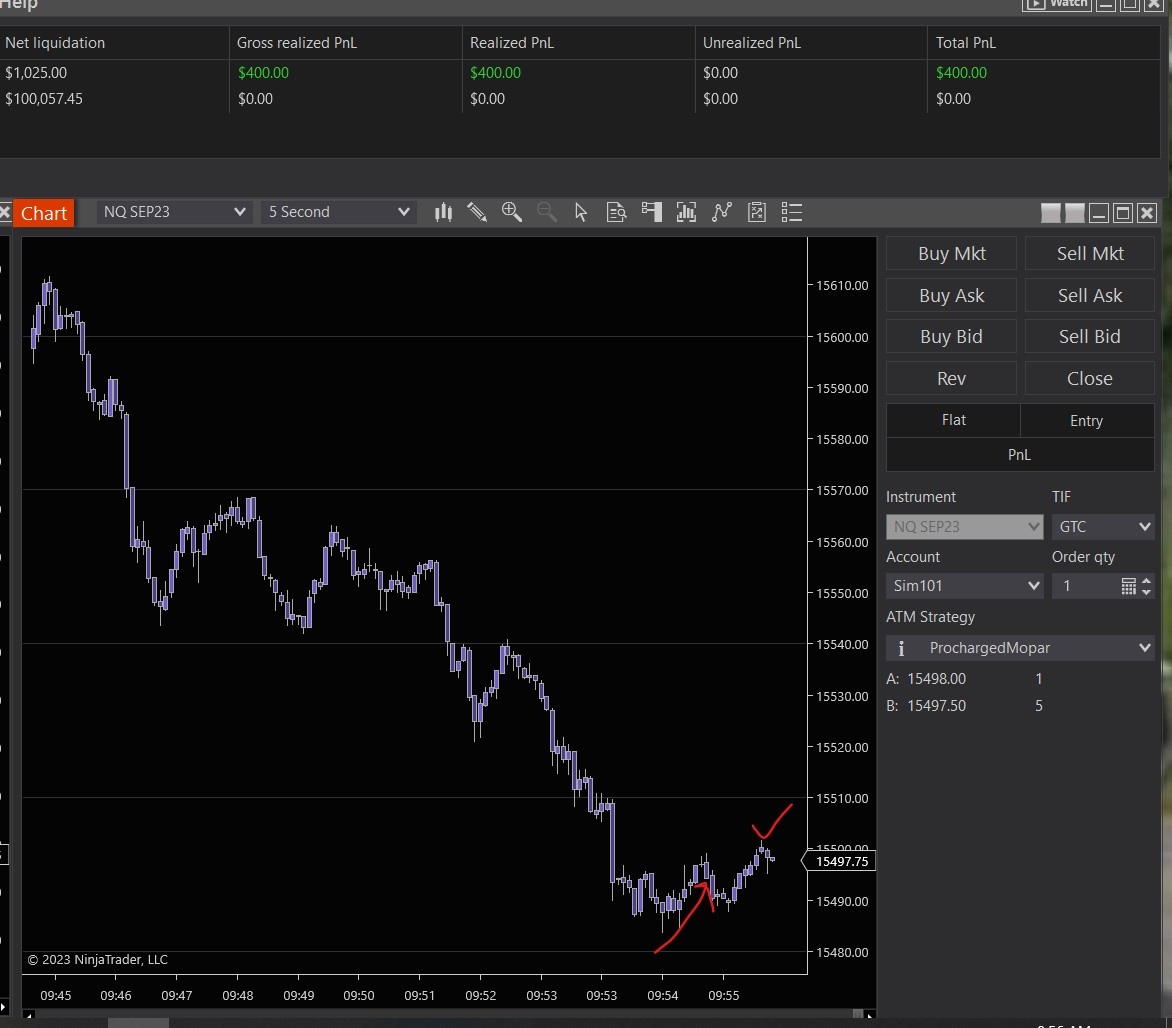Change the Sim101 account dropdown
1172x1028 pixels.
964,586
